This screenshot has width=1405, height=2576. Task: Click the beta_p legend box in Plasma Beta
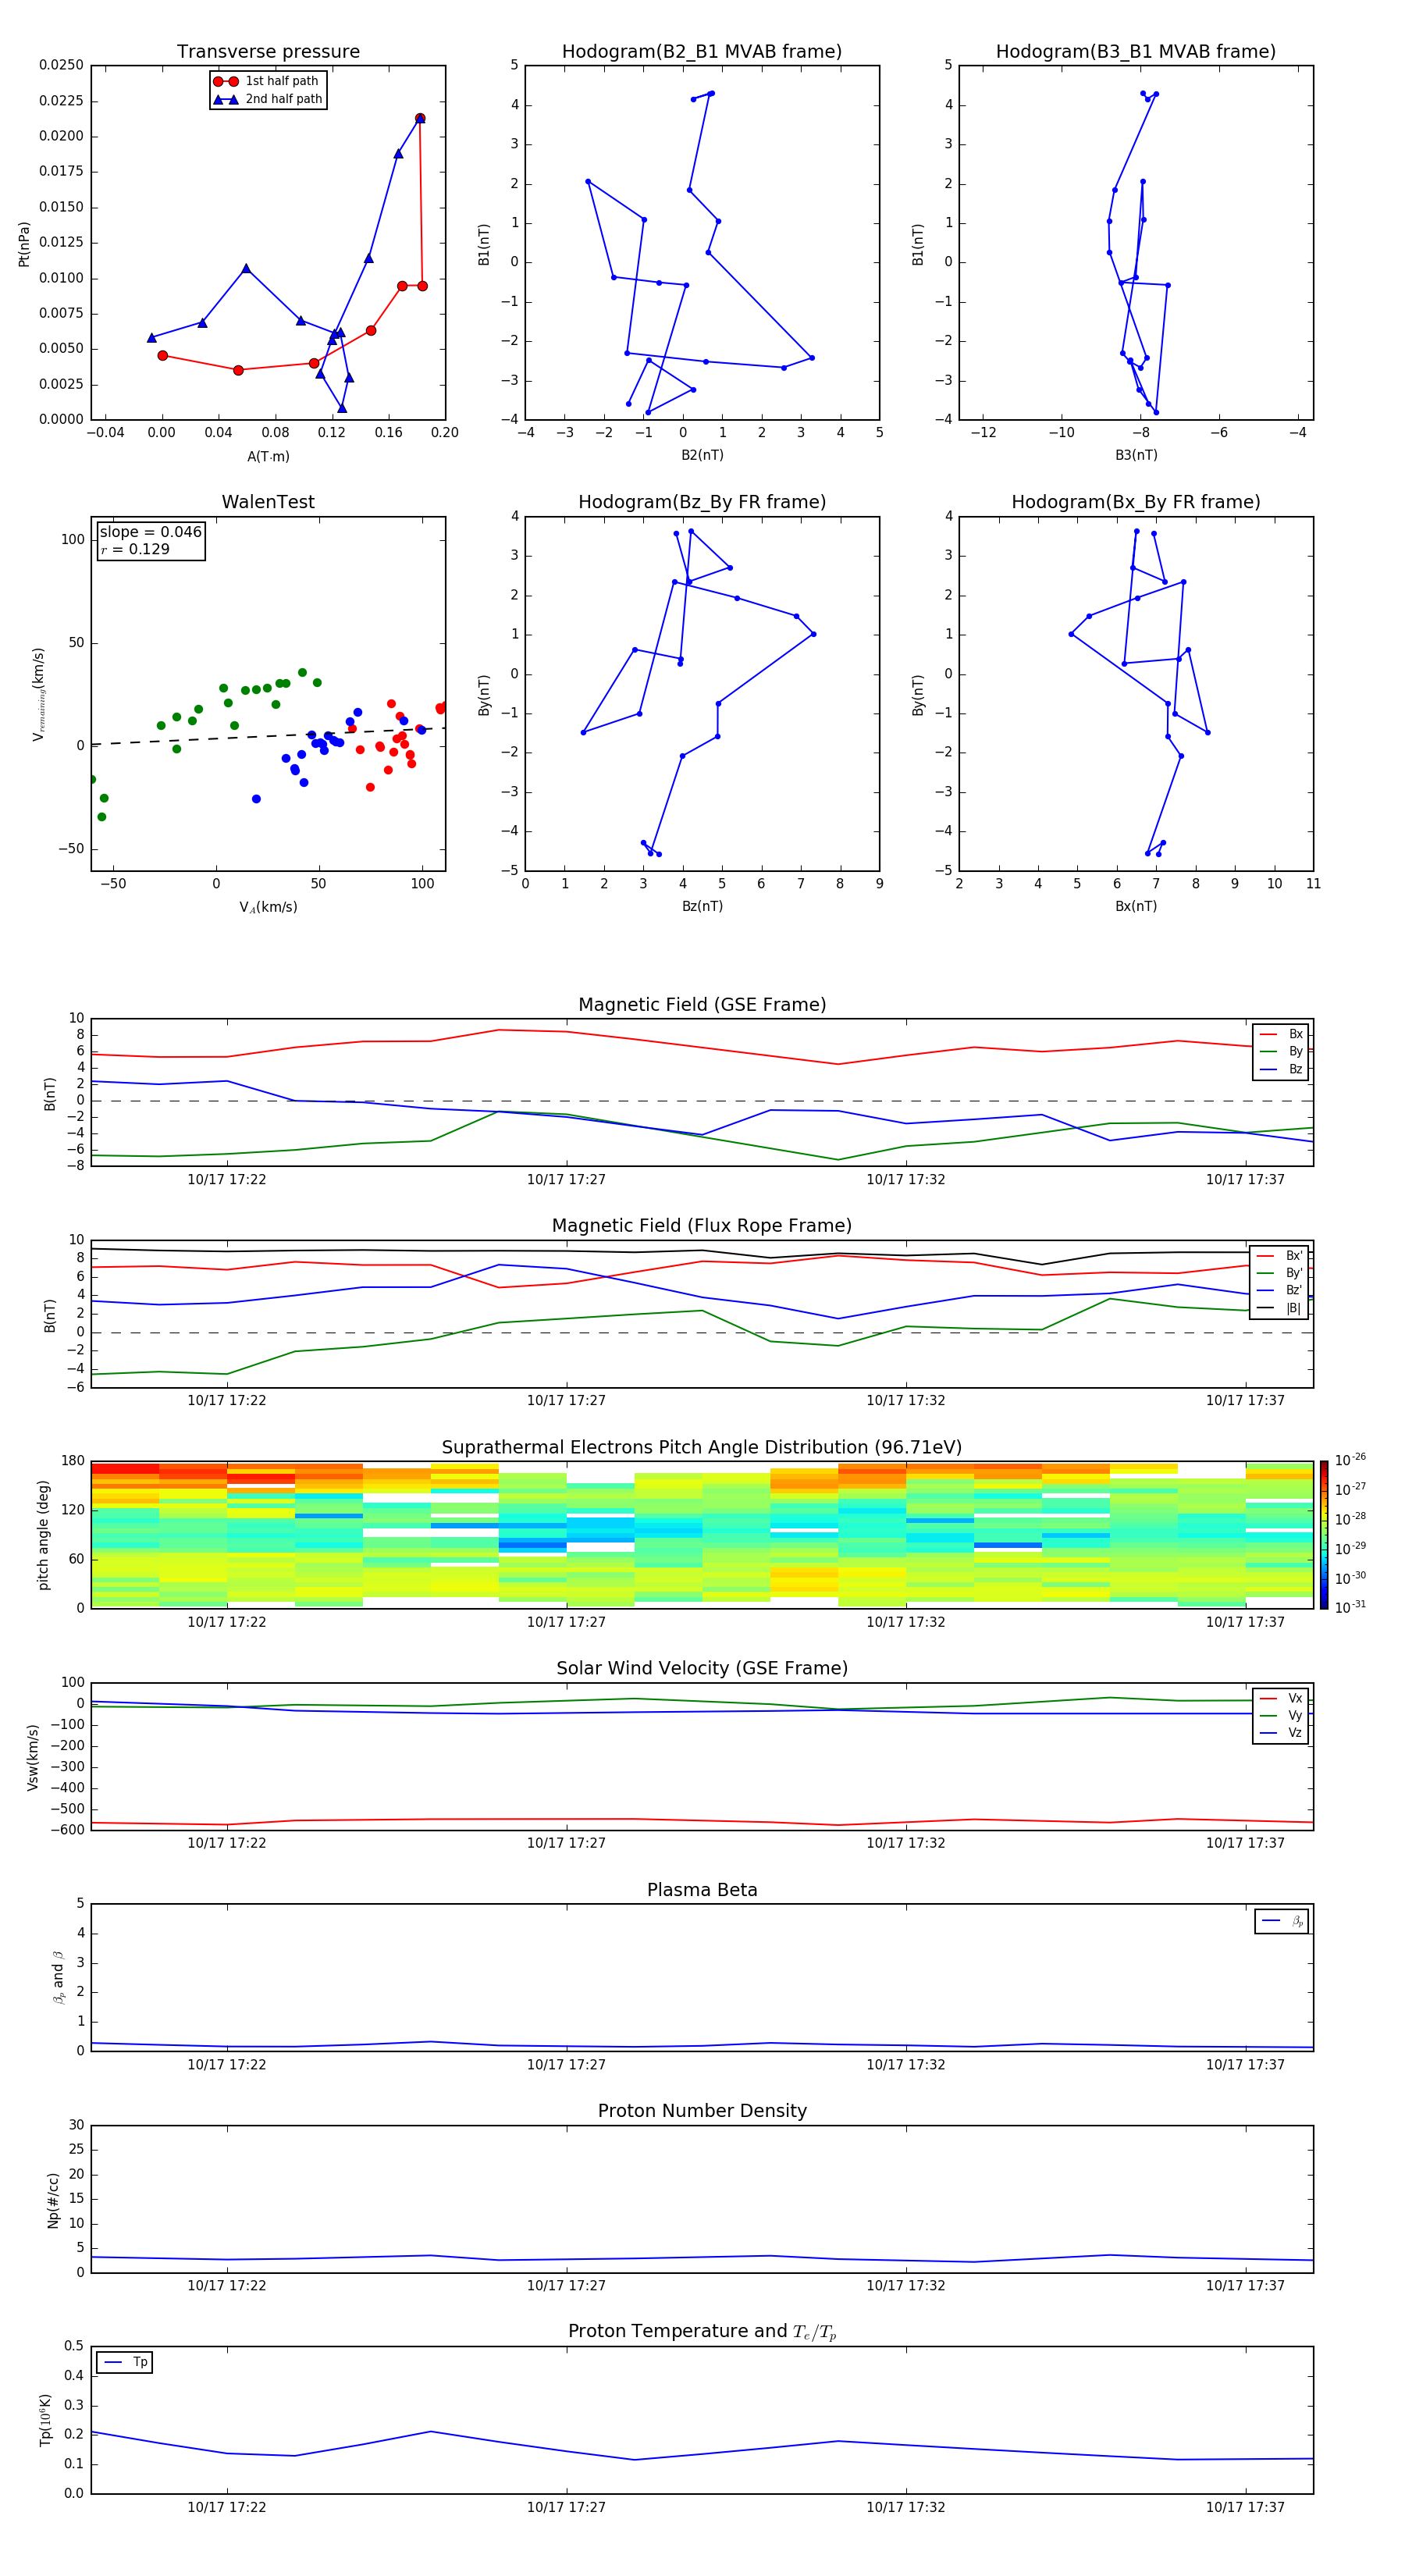pyautogui.click(x=1282, y=1921)
